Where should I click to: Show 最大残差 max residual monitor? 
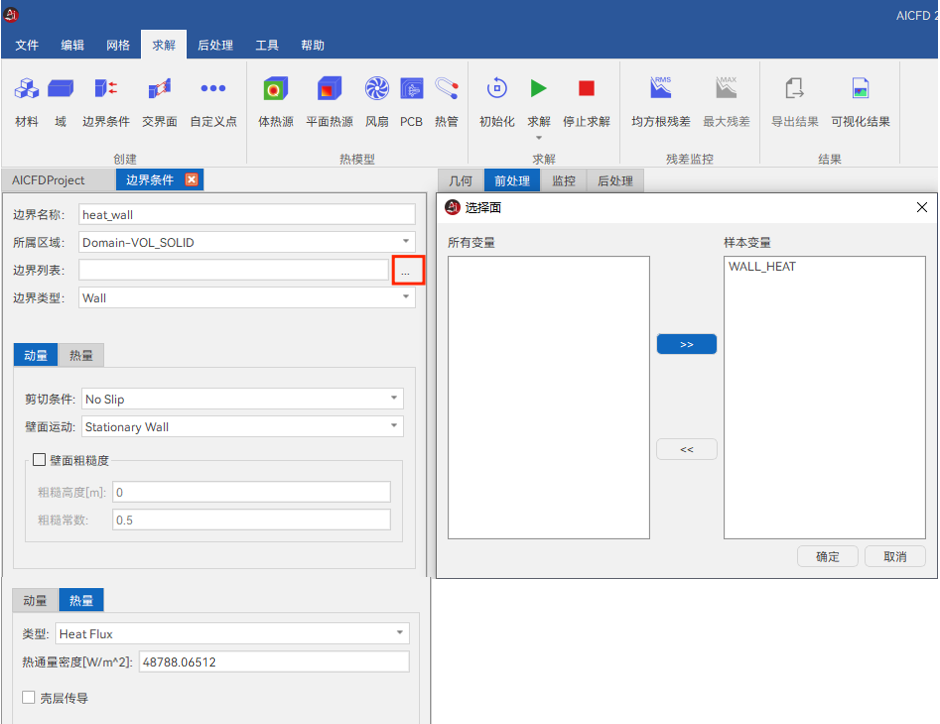tap(726, 89)
